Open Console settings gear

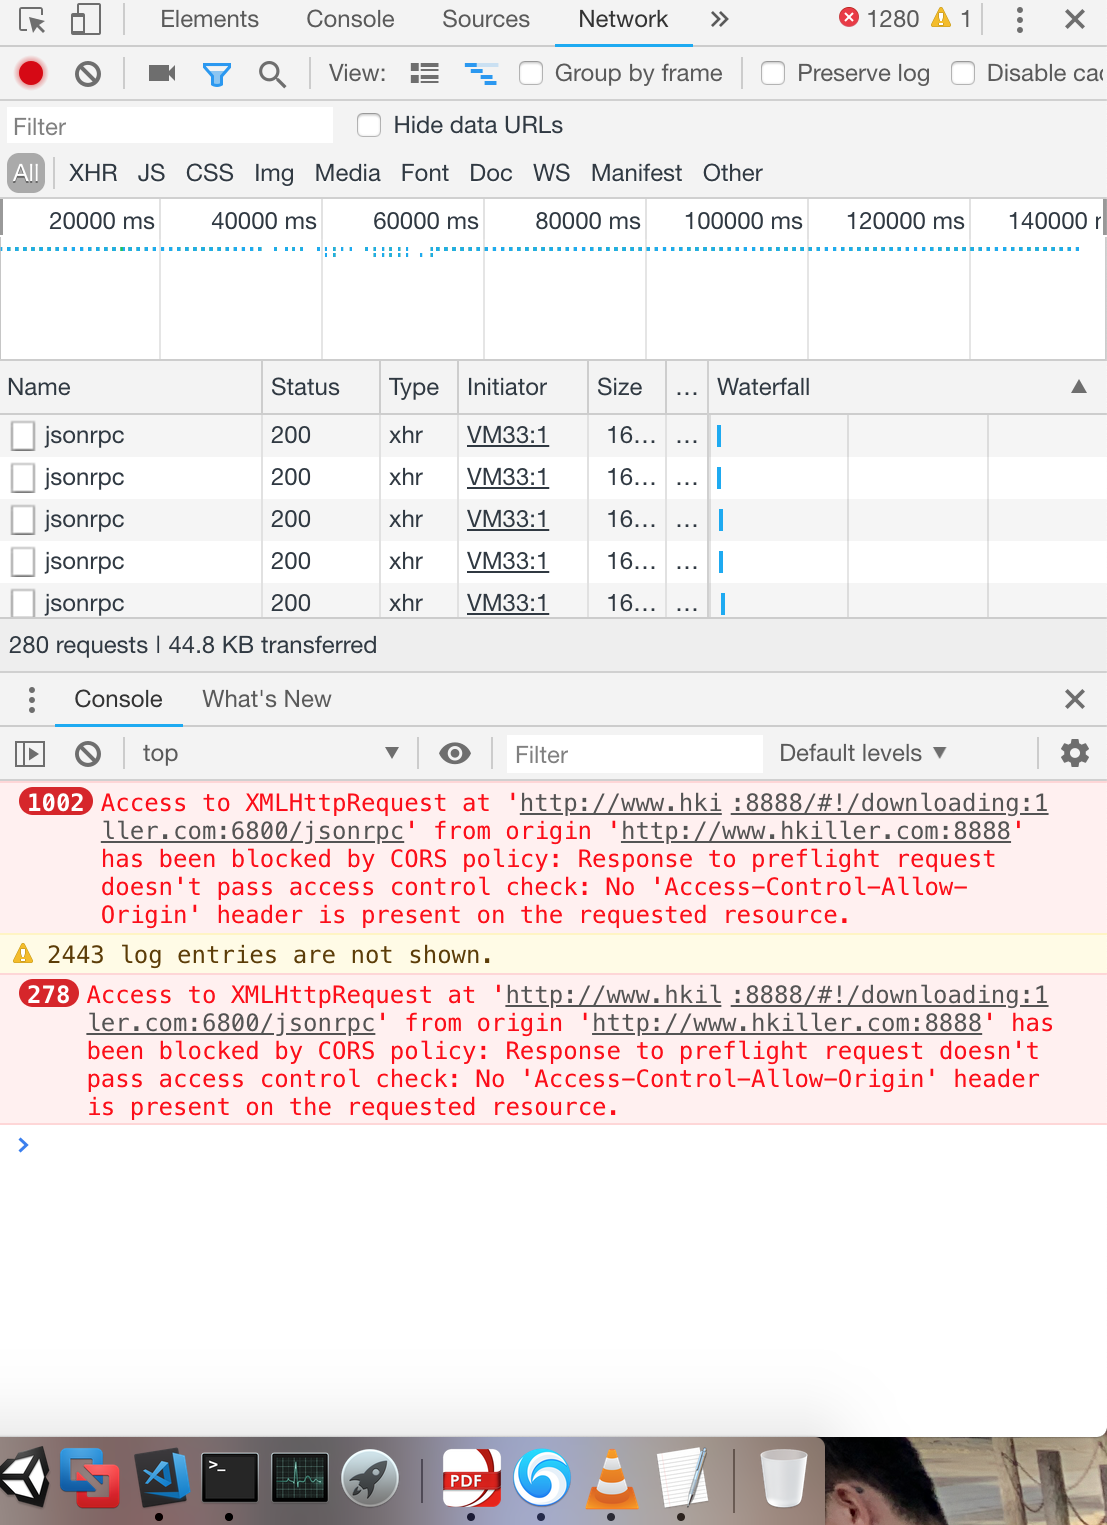tap(1075, 753)
